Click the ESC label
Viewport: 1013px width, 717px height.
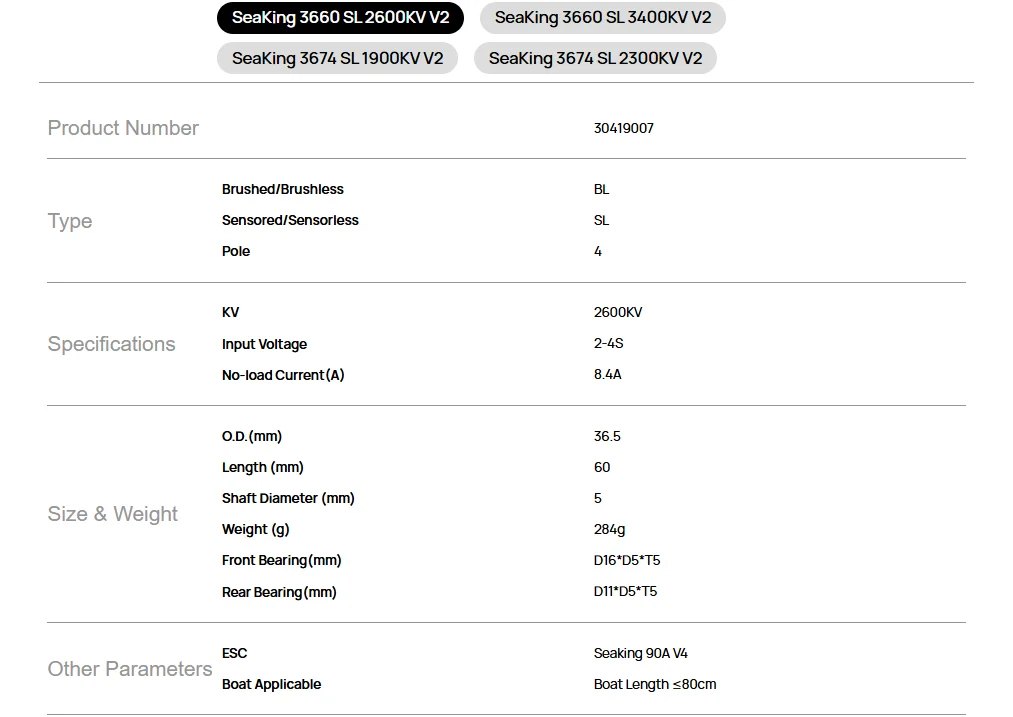click(x=235, y=653)
